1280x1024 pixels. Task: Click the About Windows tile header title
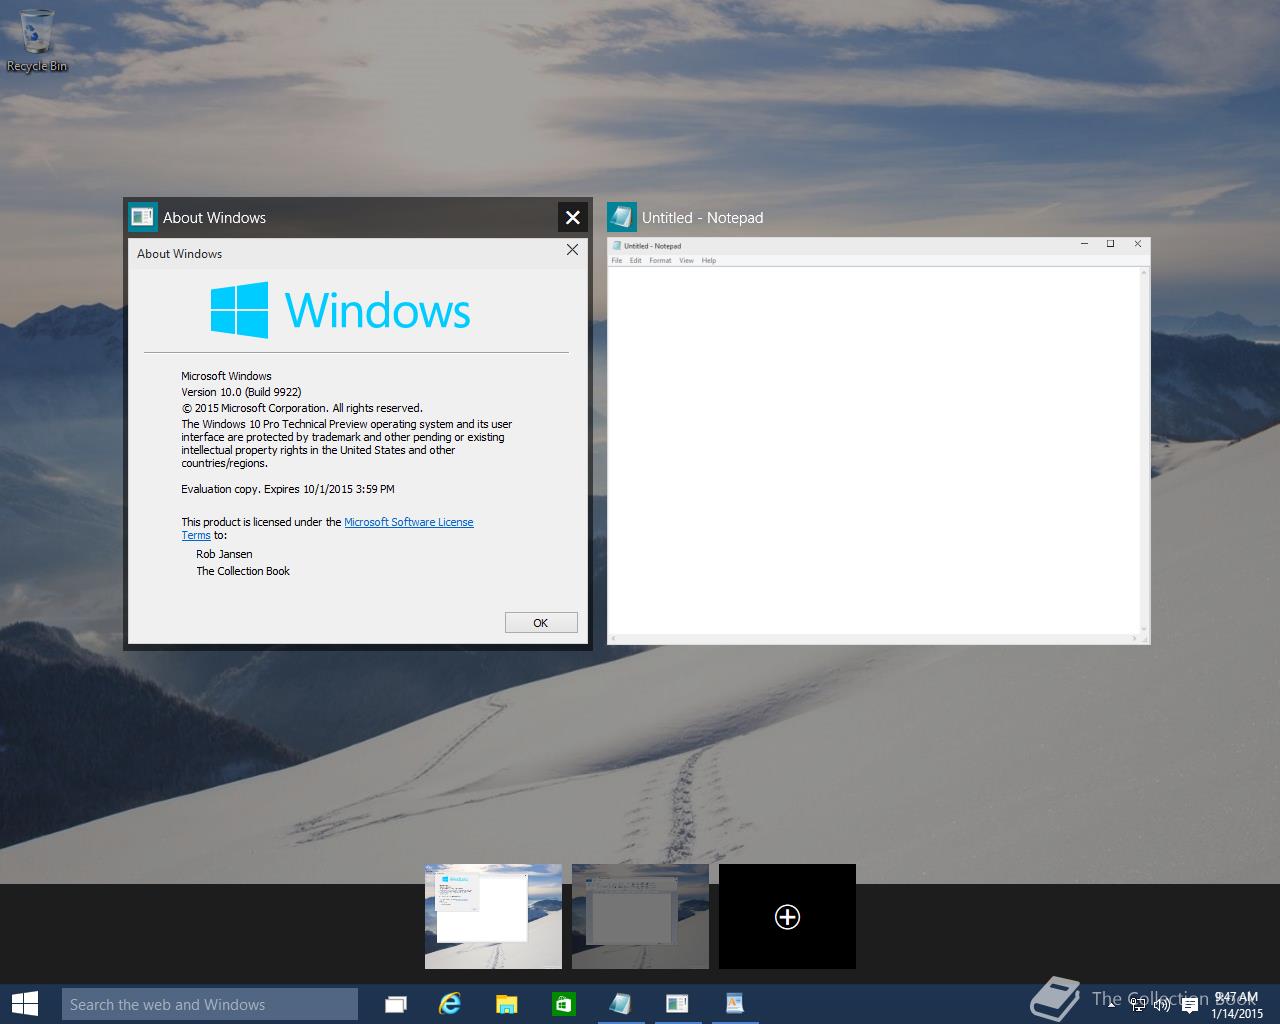point(214,217)
